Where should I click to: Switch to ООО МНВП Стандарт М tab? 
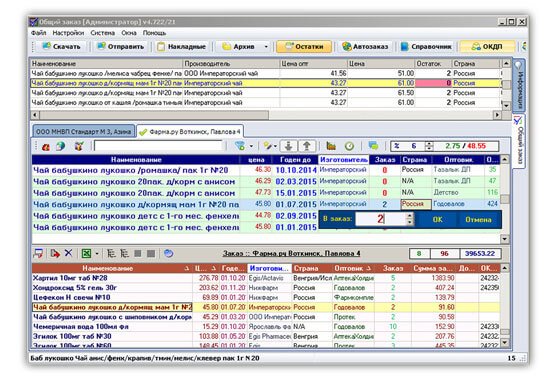pos(84,131)
